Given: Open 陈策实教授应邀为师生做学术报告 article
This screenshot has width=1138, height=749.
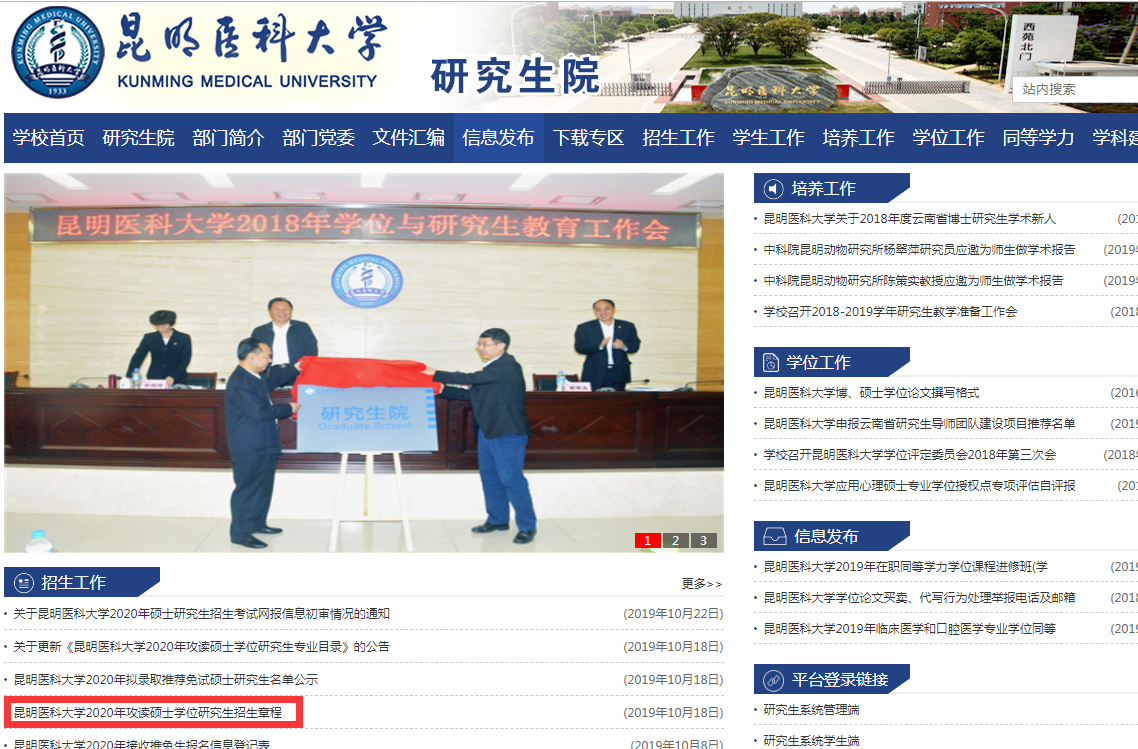Looking at the screenshot, I should [914, 281].
